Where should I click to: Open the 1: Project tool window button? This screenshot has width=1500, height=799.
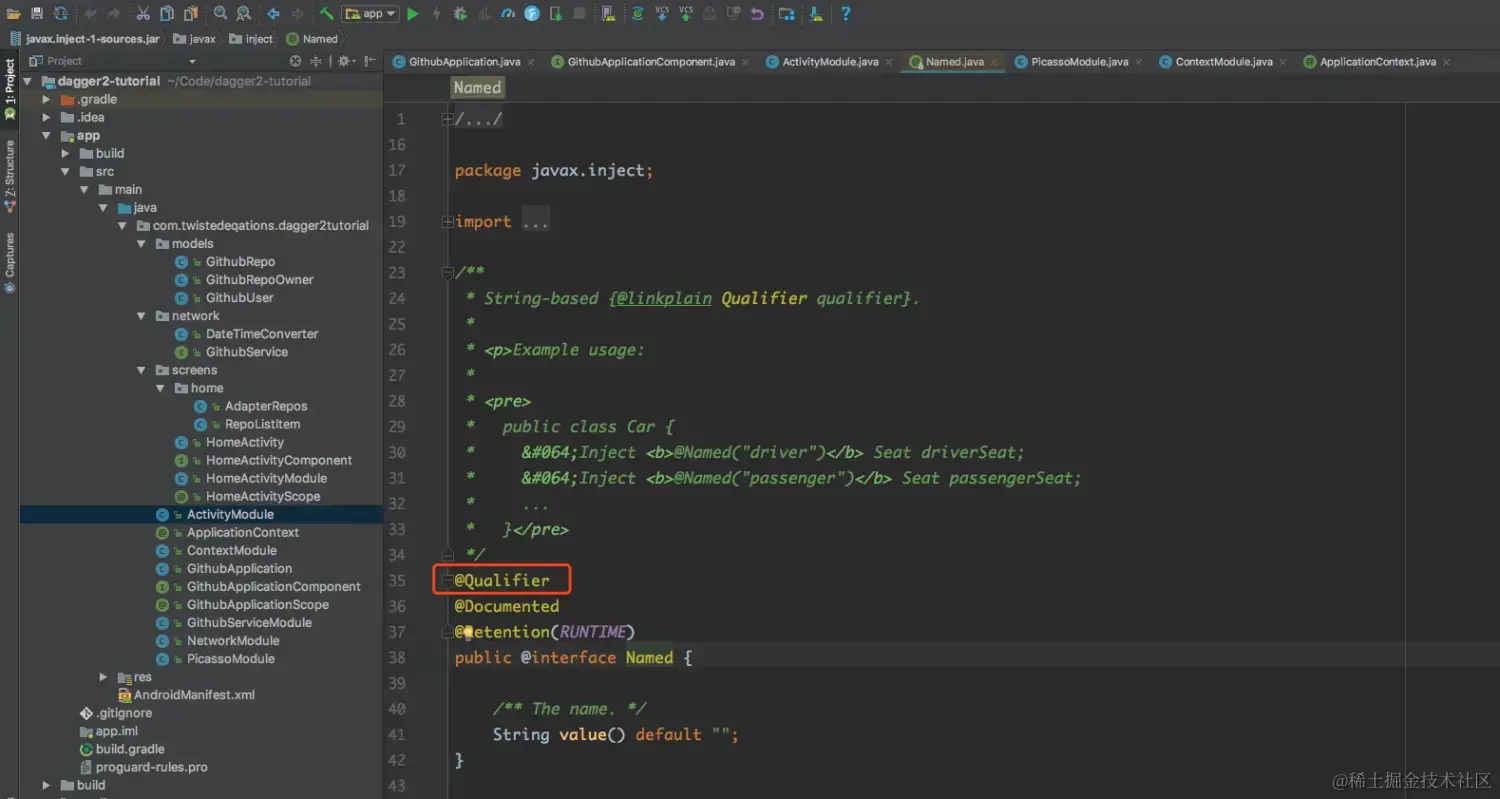coord(10,90)
